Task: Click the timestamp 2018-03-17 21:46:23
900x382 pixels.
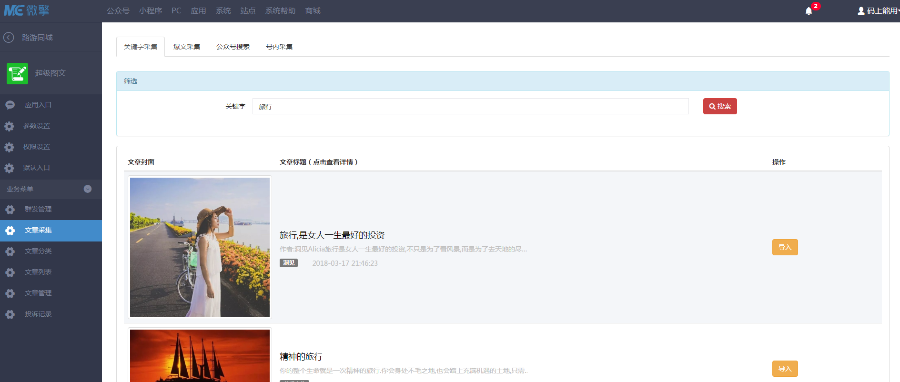Action: (x=344, y=263)
